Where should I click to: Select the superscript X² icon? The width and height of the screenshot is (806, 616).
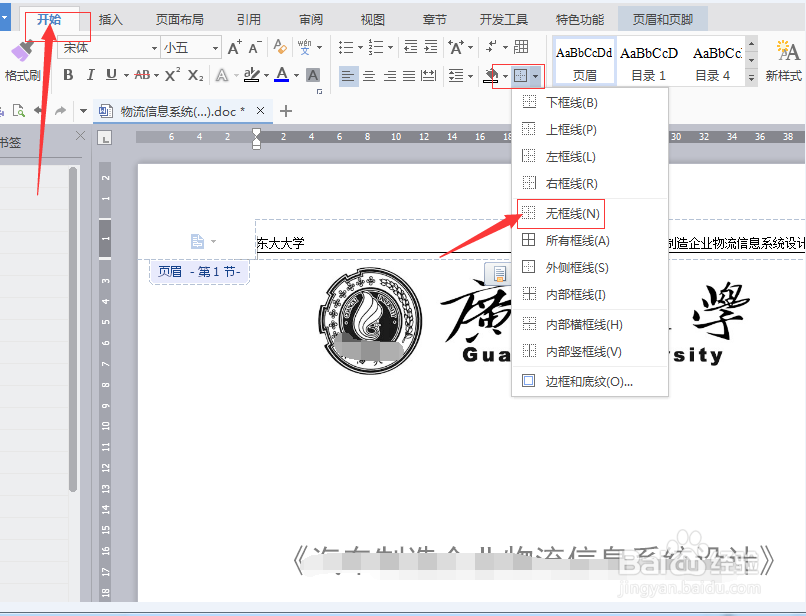pos(172,75)
